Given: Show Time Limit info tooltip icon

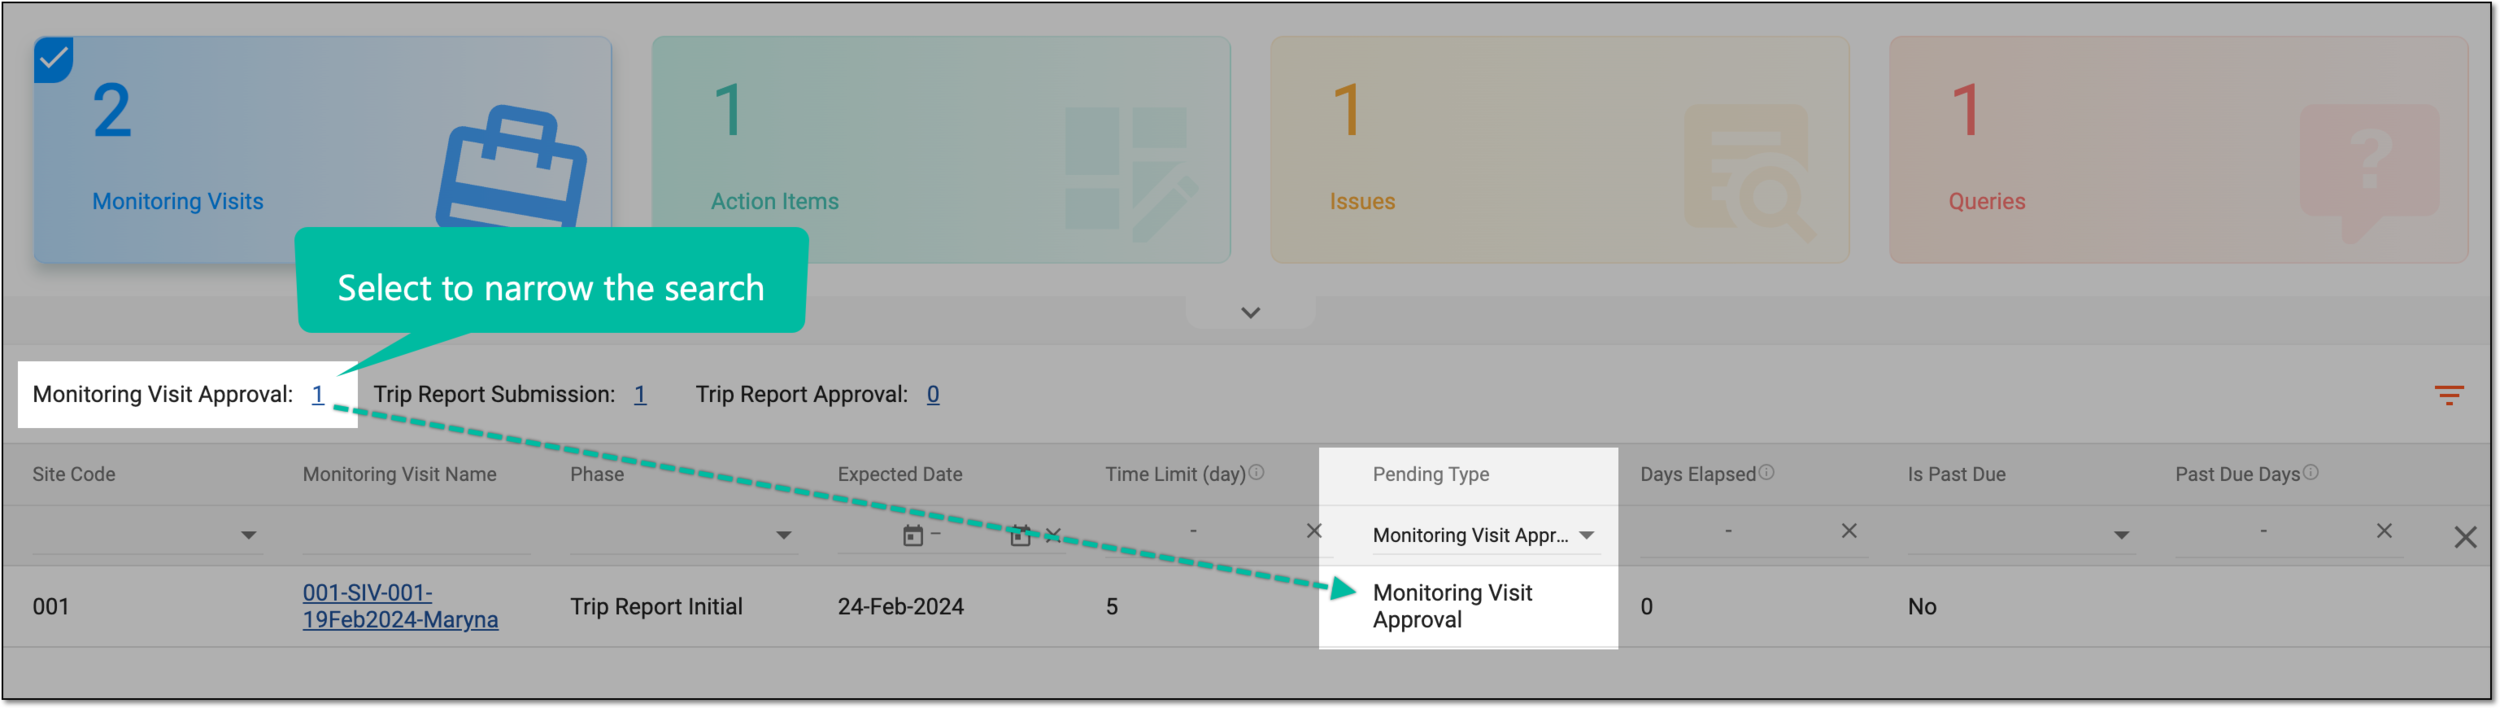Looking at the screenshot, I should 1257,472.
